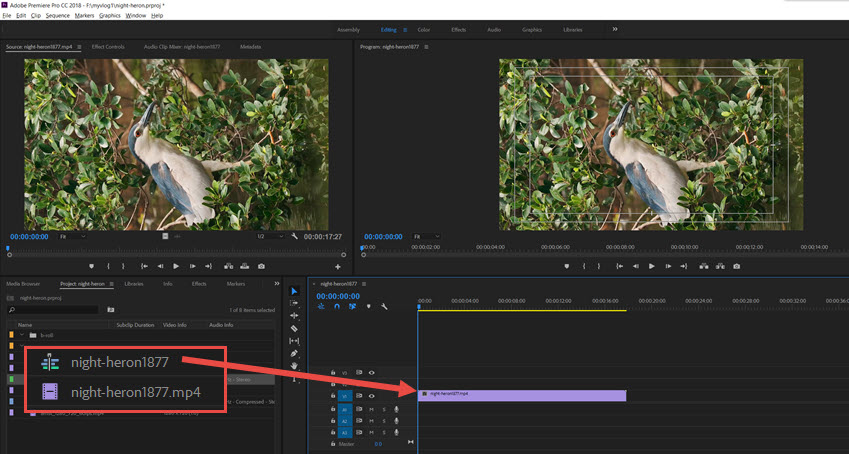Select the Hand tool

[x=294, y=366]
